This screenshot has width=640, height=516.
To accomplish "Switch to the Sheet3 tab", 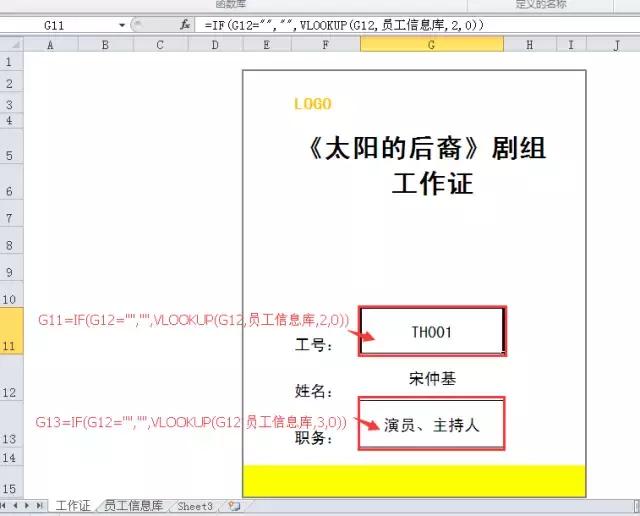I will pyautogui.click(x=195, y=506).
